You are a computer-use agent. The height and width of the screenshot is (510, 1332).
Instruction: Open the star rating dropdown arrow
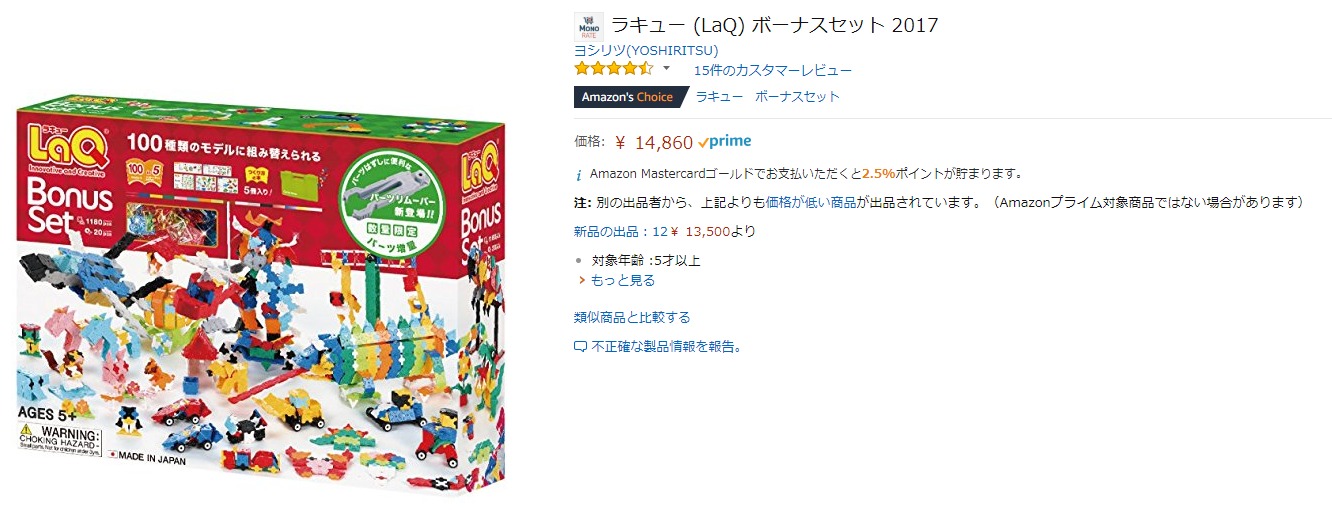(x=667, y=69)
